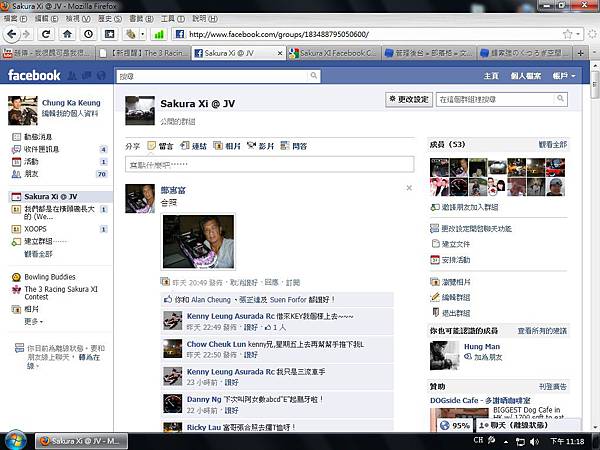Viewport: 600px width, 450px height.
Task: Click the change settings button beside group search
Action: [x=409, y=99]
